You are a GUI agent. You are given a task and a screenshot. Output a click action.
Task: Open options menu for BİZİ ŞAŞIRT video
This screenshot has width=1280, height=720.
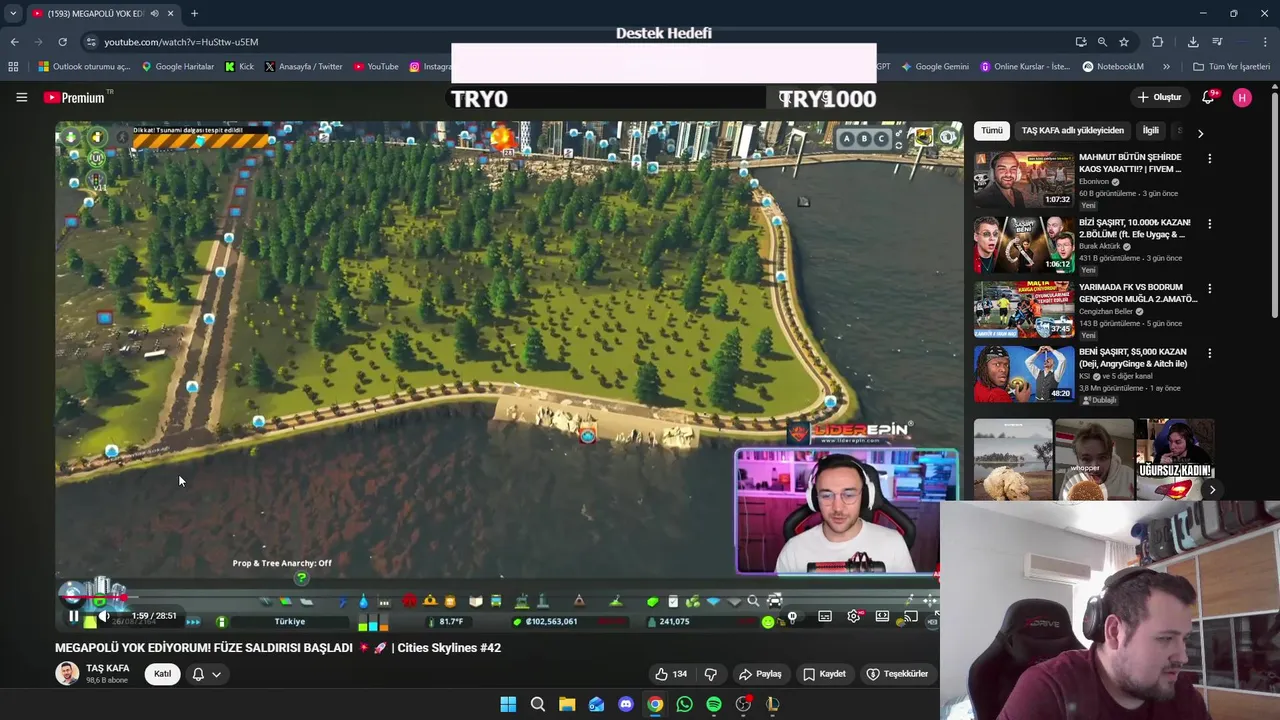pos(1209,223)
